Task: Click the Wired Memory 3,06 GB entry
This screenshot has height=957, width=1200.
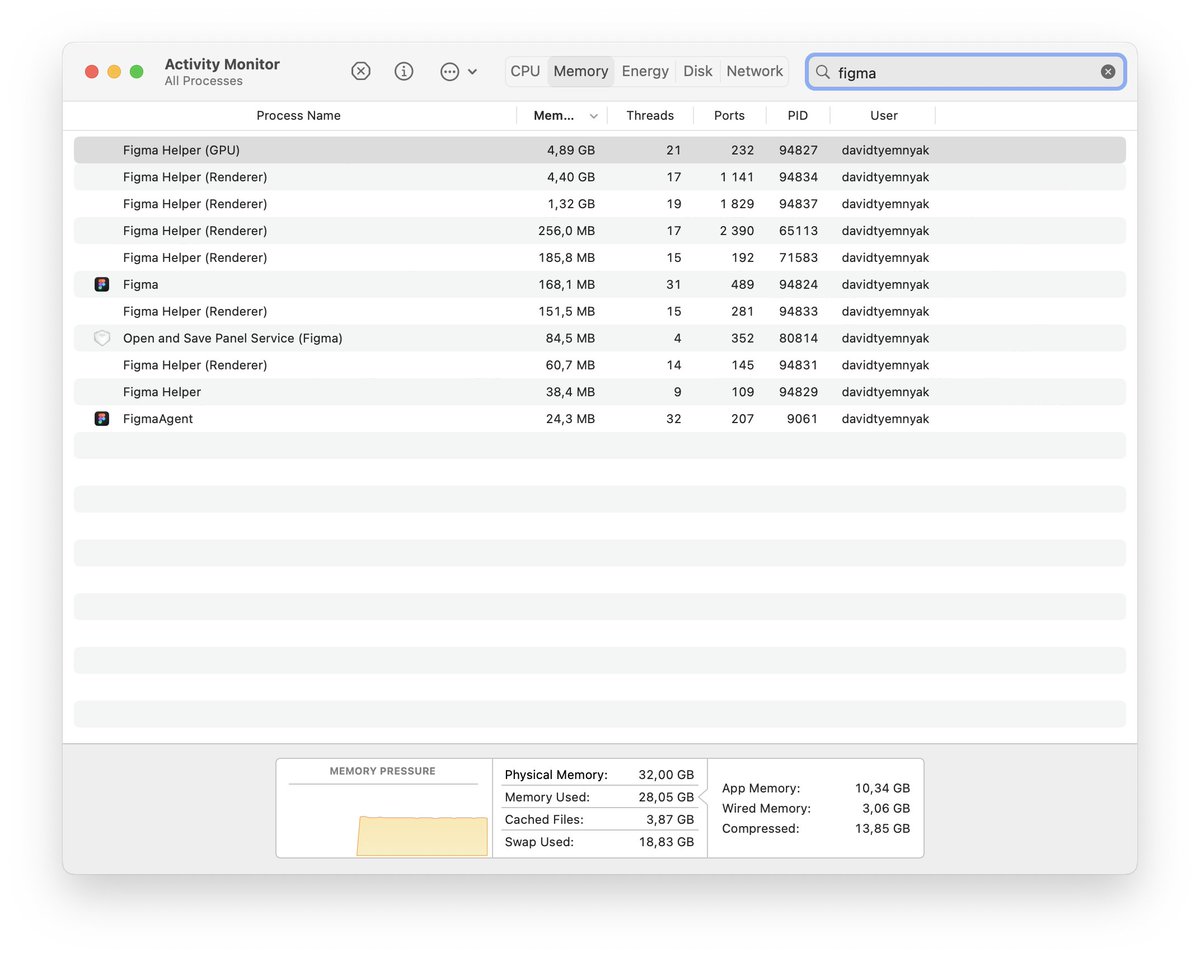Action: (x=816, y=809)
